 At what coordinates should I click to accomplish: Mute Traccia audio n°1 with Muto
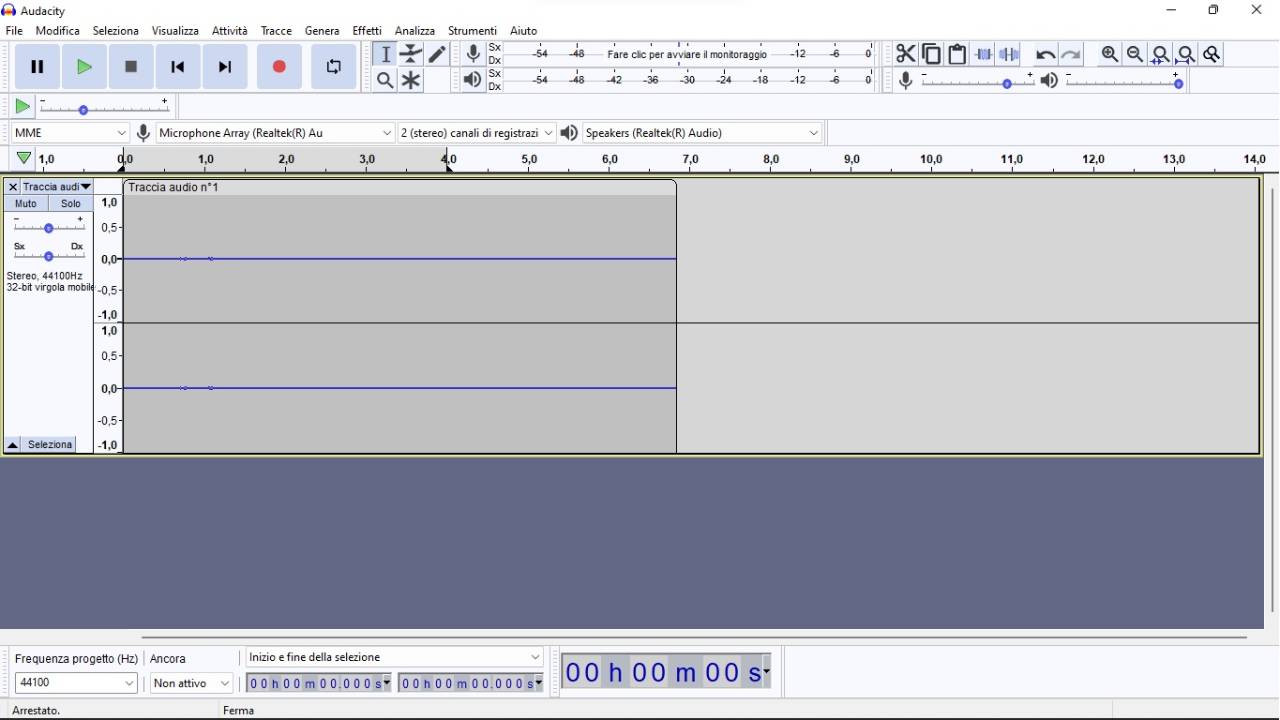pos(25,203)
